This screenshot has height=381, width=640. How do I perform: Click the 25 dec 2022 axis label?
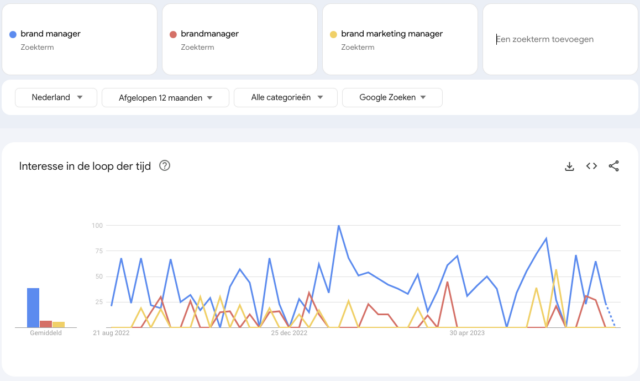click(289, 333)
